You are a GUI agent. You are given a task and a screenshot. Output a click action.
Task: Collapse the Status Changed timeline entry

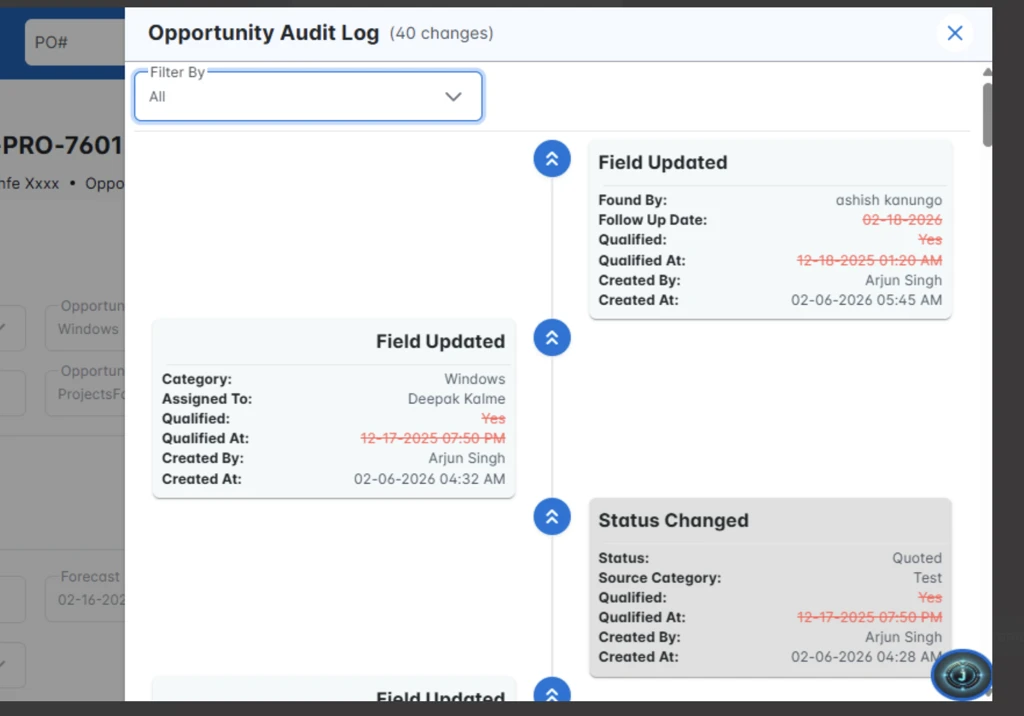pos(552,516)
